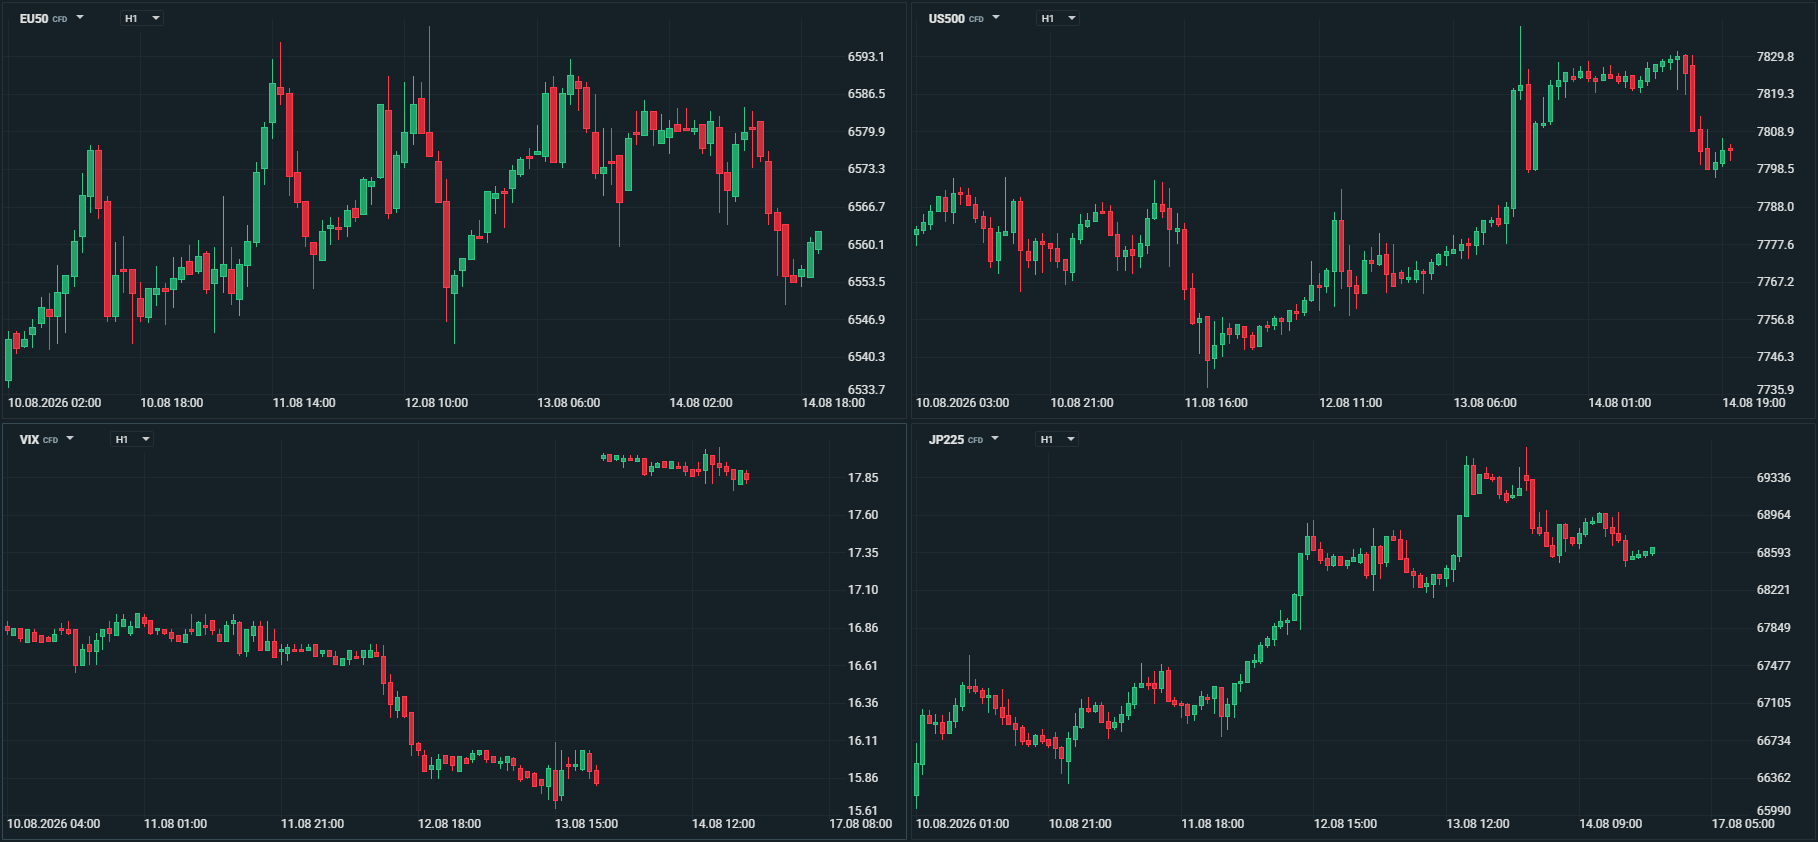Click the 69336 level on JP225 axis
Screen dimensions: 1818x842
pos(1774,478)
